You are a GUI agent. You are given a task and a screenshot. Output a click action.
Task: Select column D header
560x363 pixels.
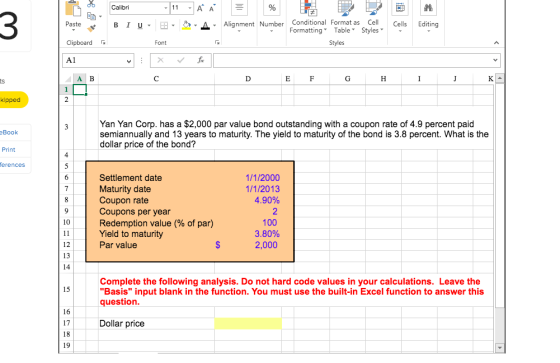(248, 79)
